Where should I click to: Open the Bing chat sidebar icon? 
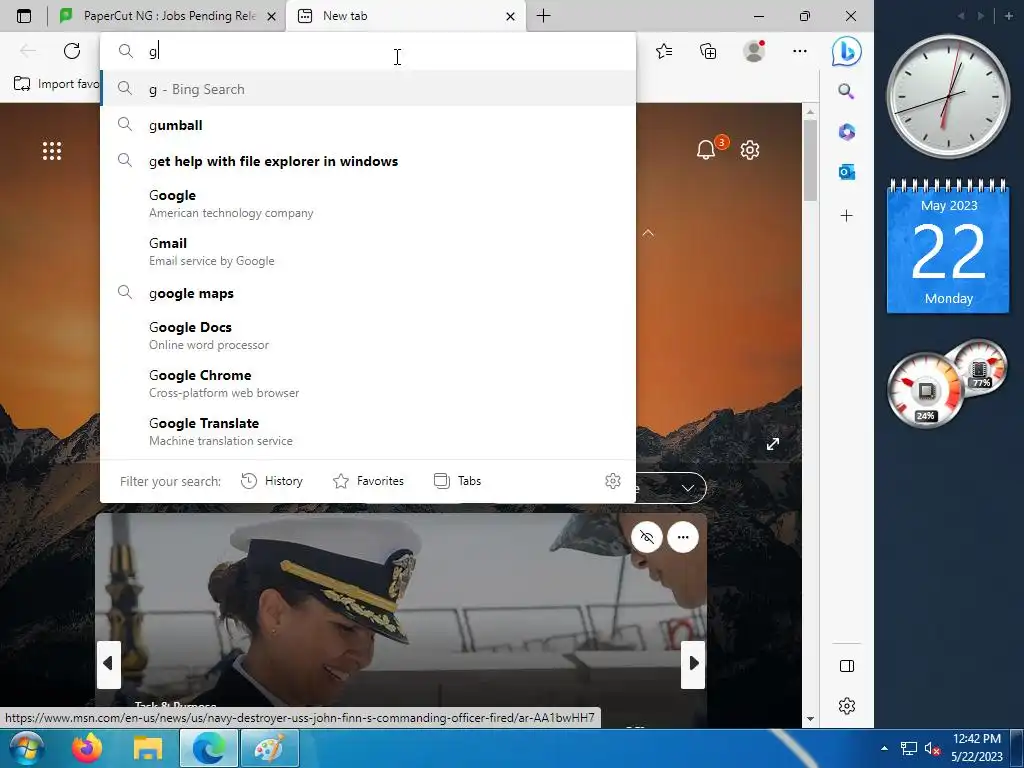pos(846,51)
